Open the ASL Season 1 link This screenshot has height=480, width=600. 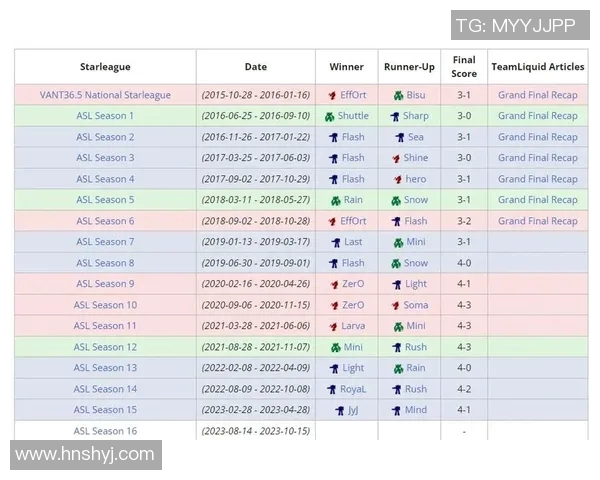click(x=105, y=116)
